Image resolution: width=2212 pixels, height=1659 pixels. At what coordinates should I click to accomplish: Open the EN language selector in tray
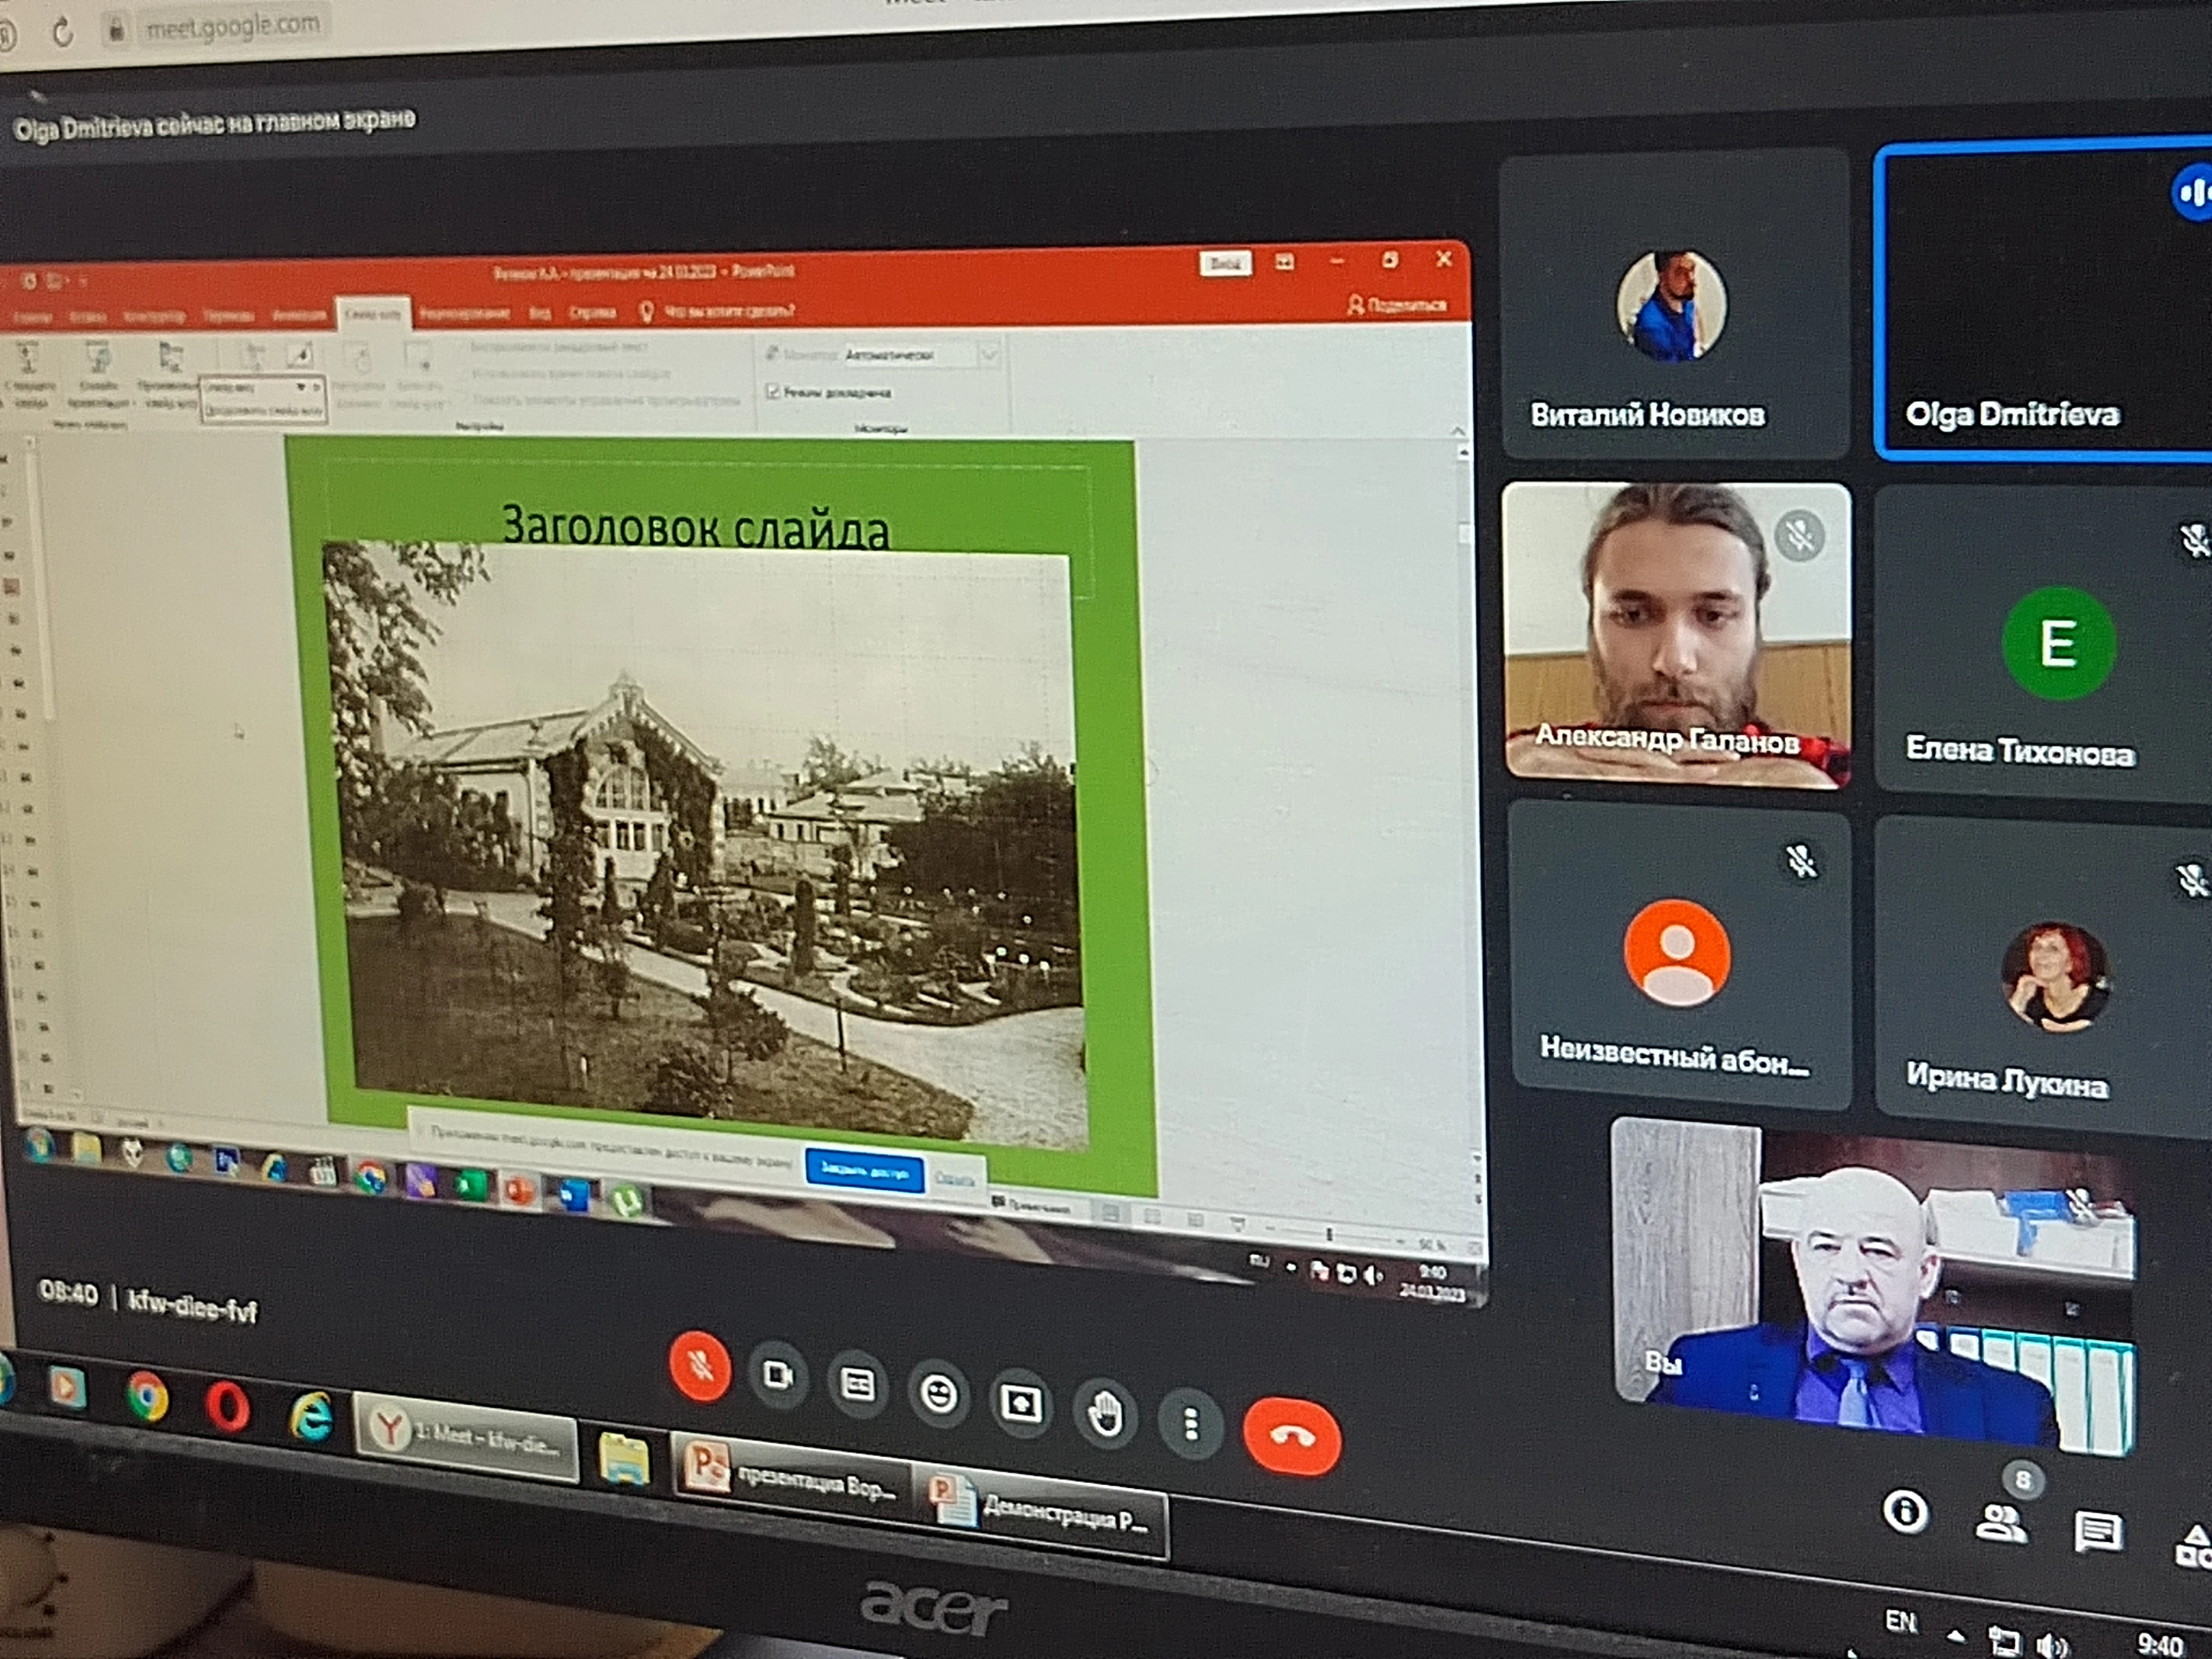[x=1900, y=1621]
